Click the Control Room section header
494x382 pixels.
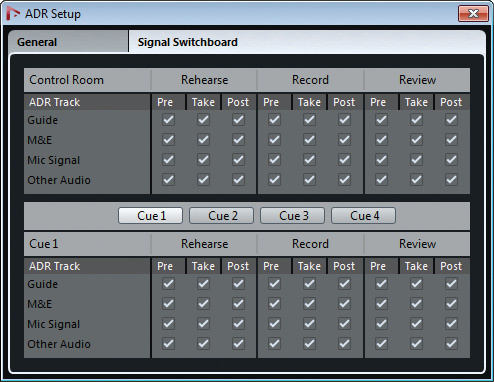[66, 80]
